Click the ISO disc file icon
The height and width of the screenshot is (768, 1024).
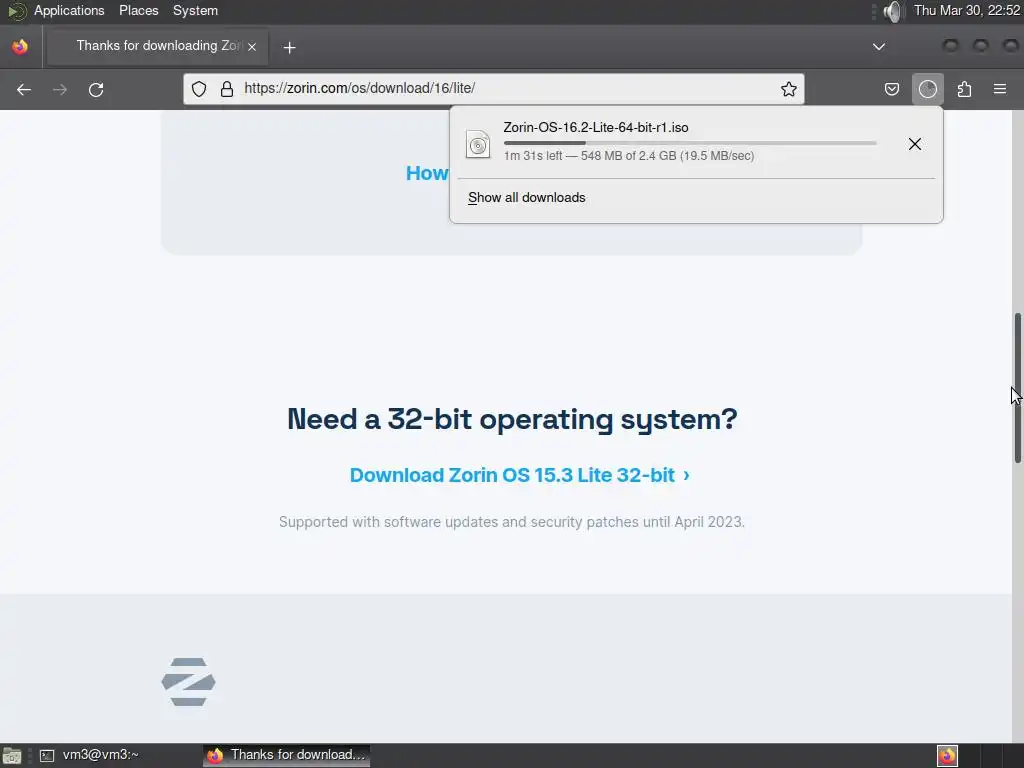(x=478, y=144)
